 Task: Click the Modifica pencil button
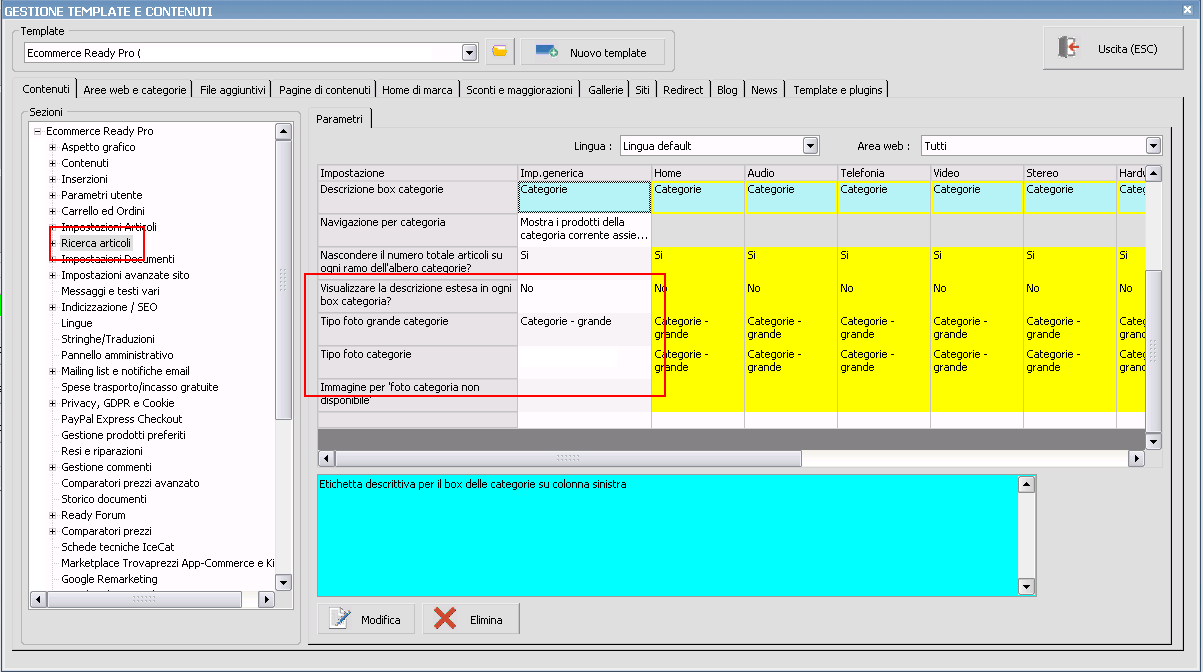pos(366,620)
